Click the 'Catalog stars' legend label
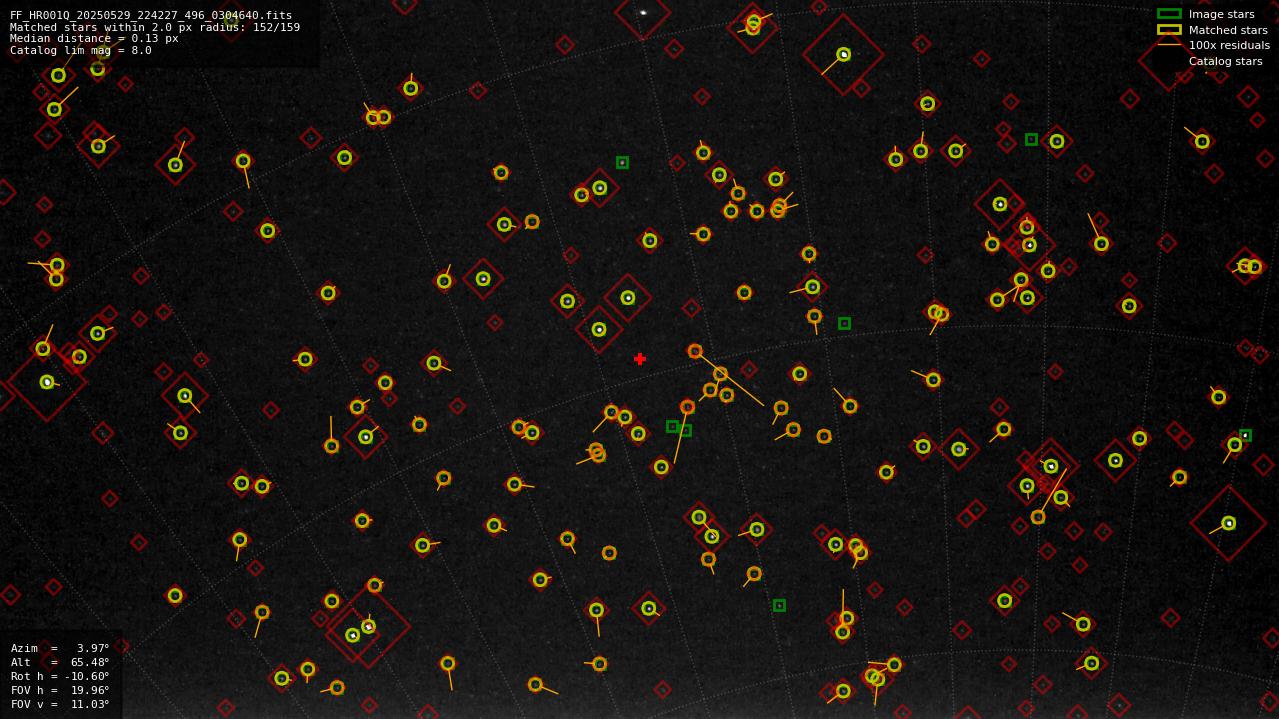The height and width of the screenshot is (719, 1279). [x=1225, y=61]
